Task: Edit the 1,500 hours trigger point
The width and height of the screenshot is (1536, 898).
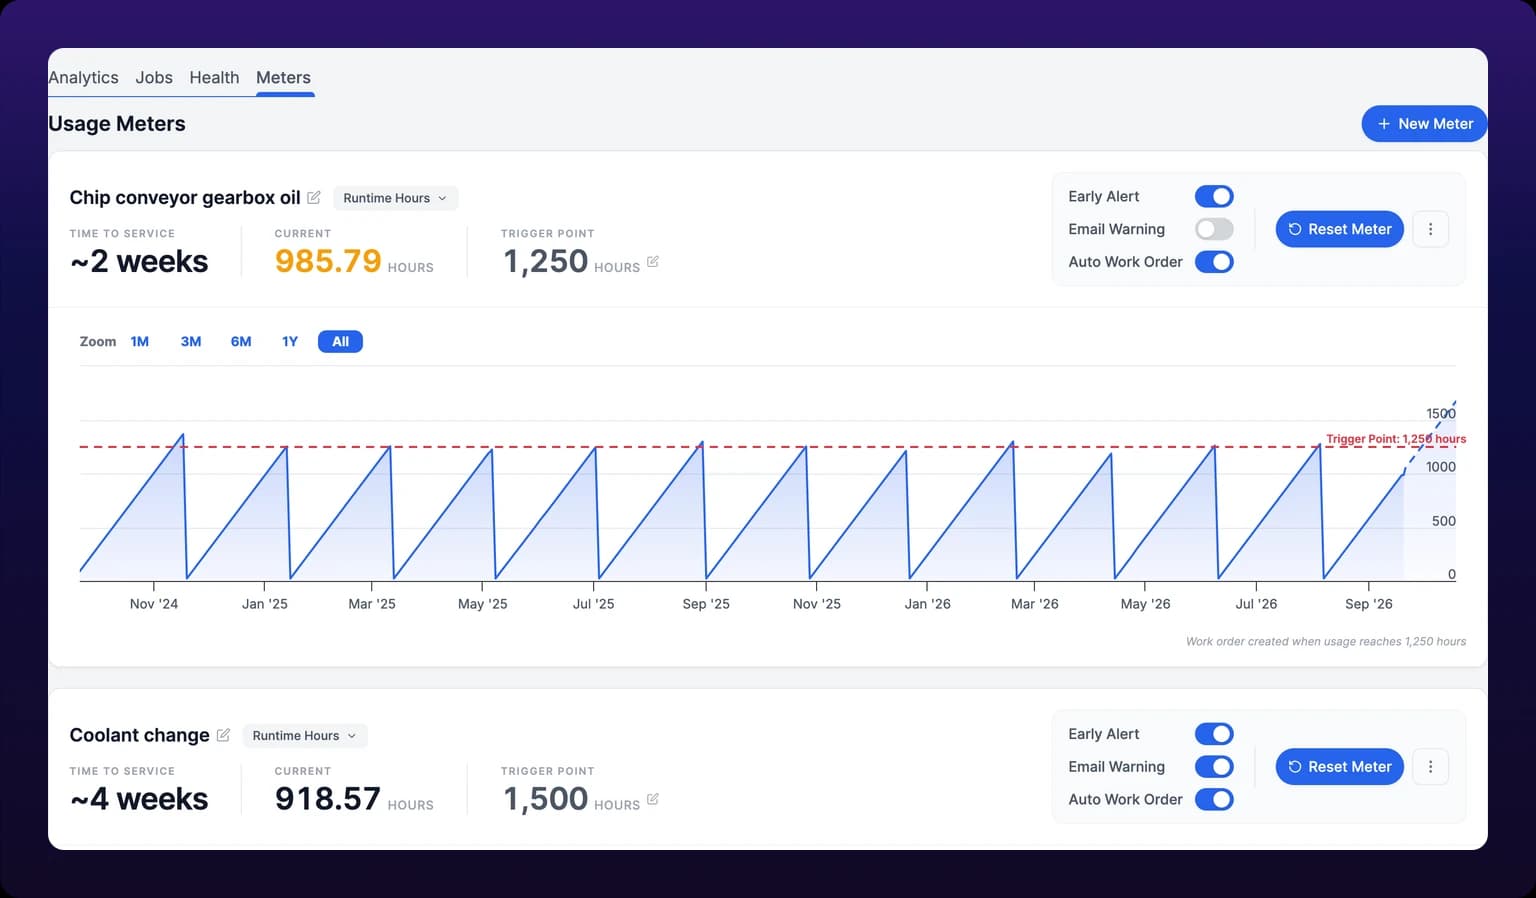Action: 653,799
